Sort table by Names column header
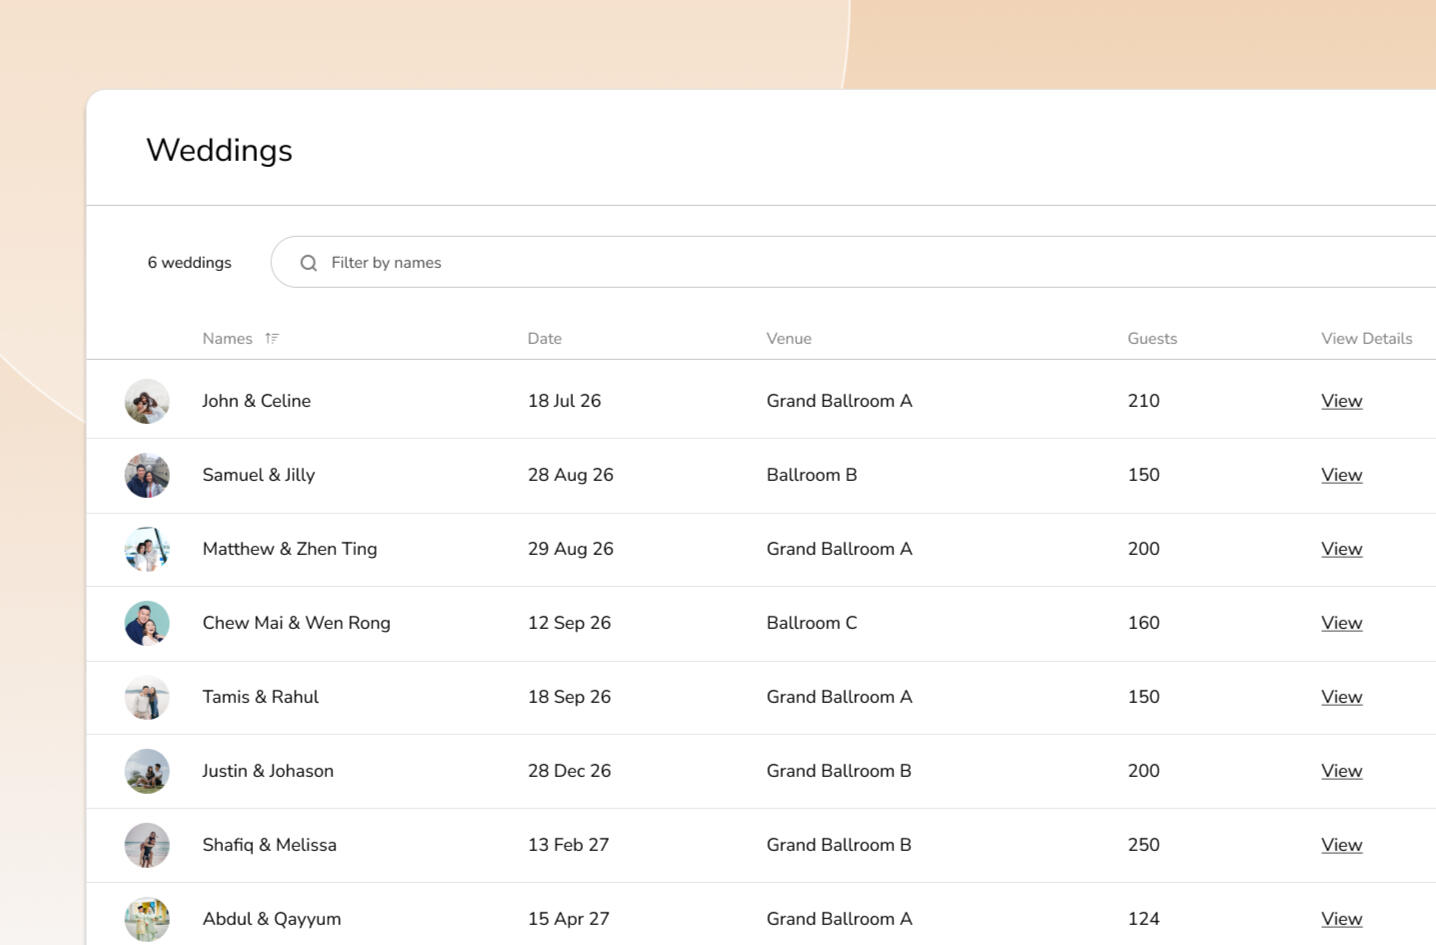 point(227,338)
